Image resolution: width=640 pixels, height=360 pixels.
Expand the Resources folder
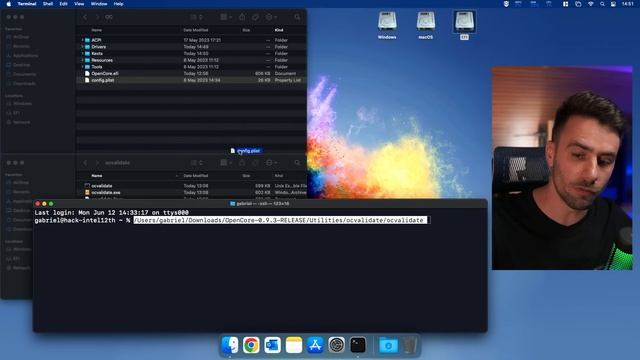click(82, 60)
